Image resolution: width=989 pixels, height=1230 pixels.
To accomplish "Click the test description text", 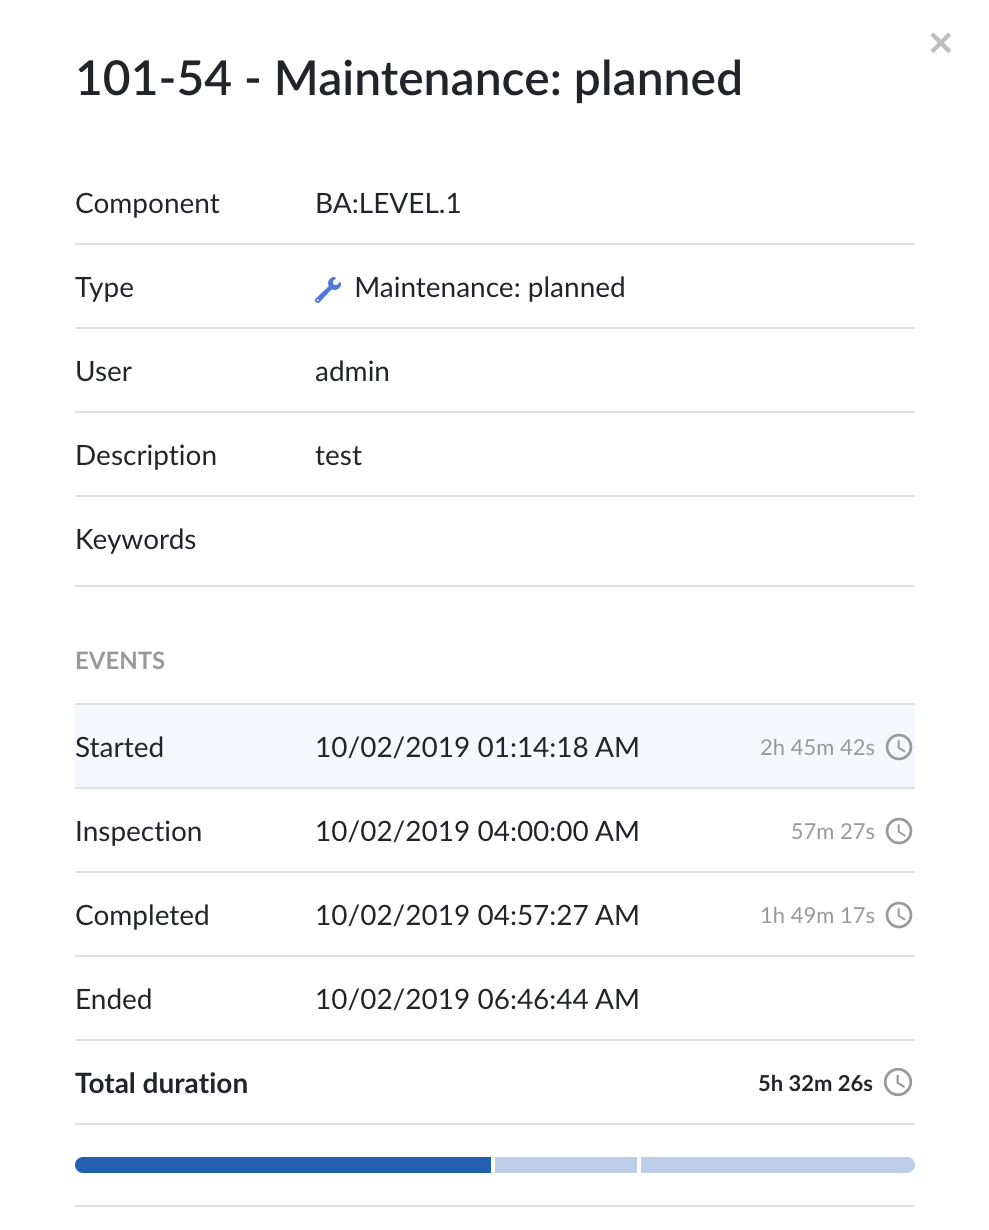I will [338, 456].
